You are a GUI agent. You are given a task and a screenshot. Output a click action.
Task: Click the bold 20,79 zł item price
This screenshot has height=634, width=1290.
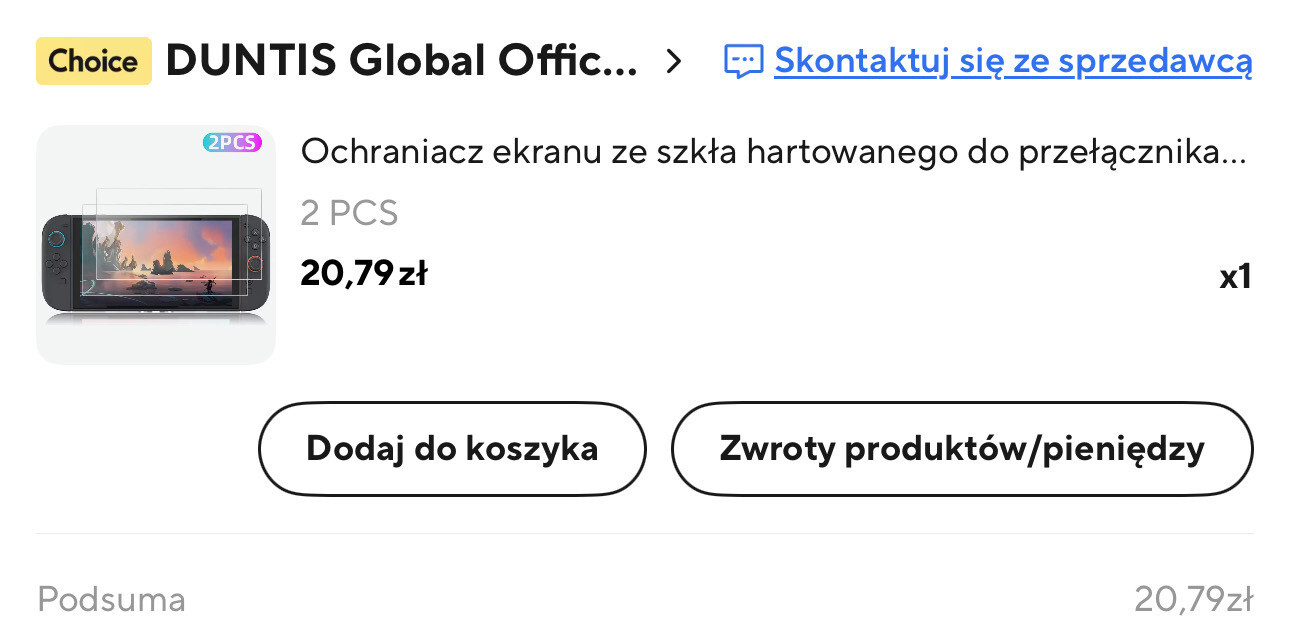coord(364,273)
